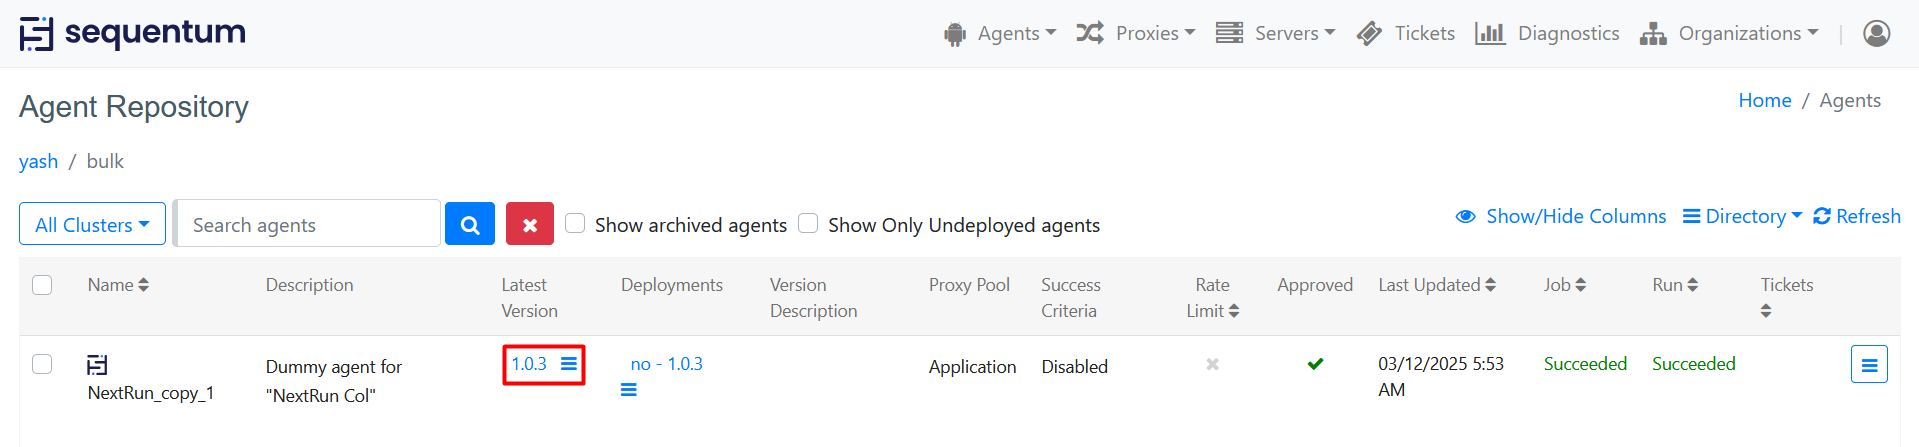The image size is (1919, 447).
Task: Go to the Diagnostics page
Action: (x=1547, y=33)
